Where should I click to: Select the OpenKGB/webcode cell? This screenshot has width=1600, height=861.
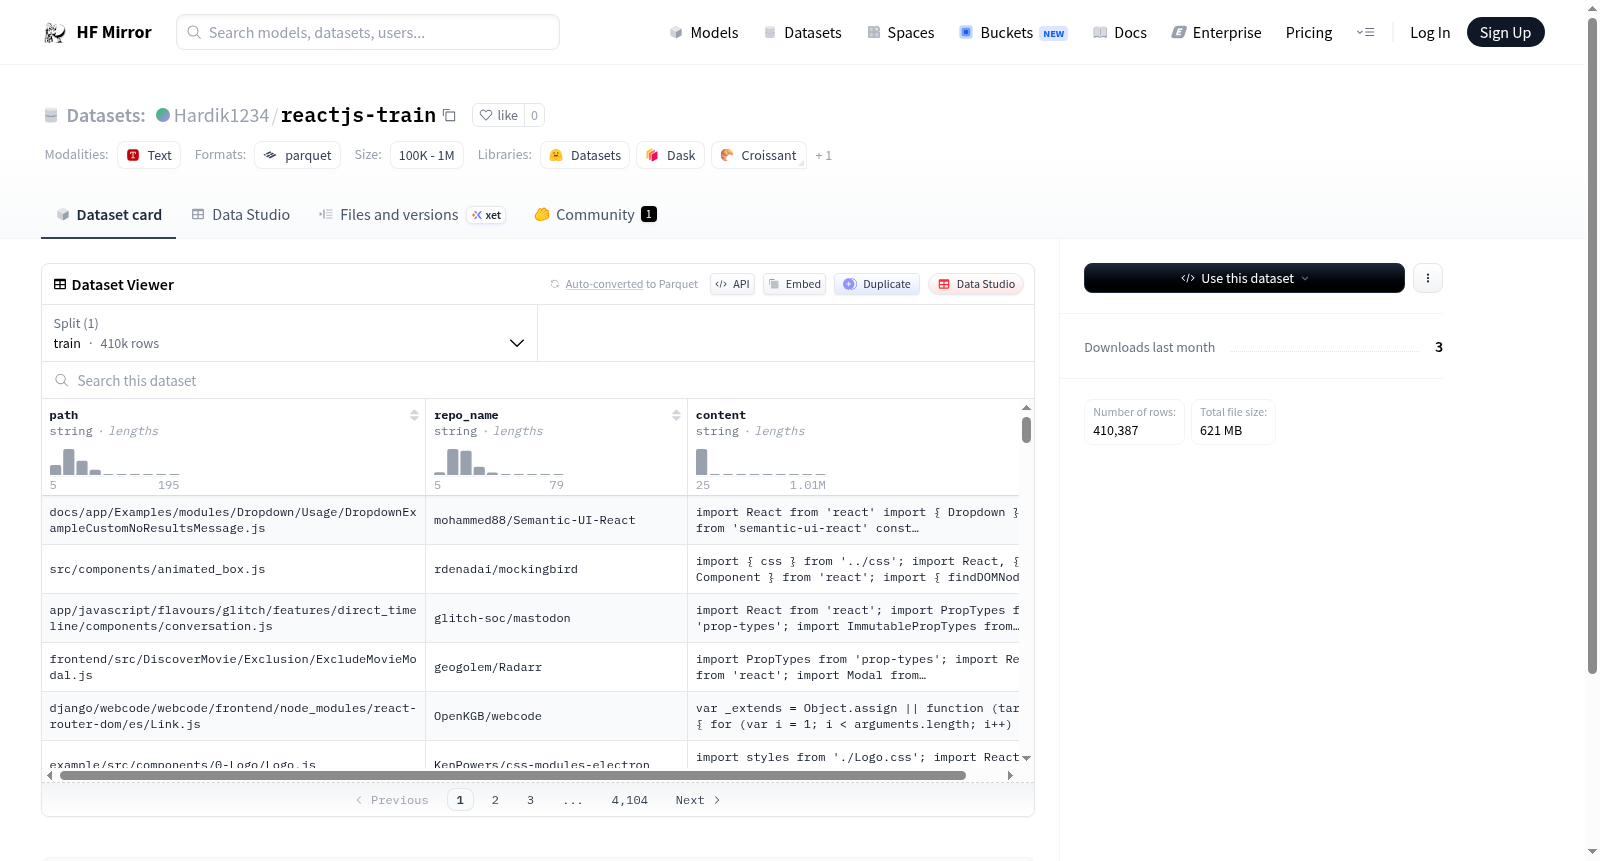[x=556, y=716]
